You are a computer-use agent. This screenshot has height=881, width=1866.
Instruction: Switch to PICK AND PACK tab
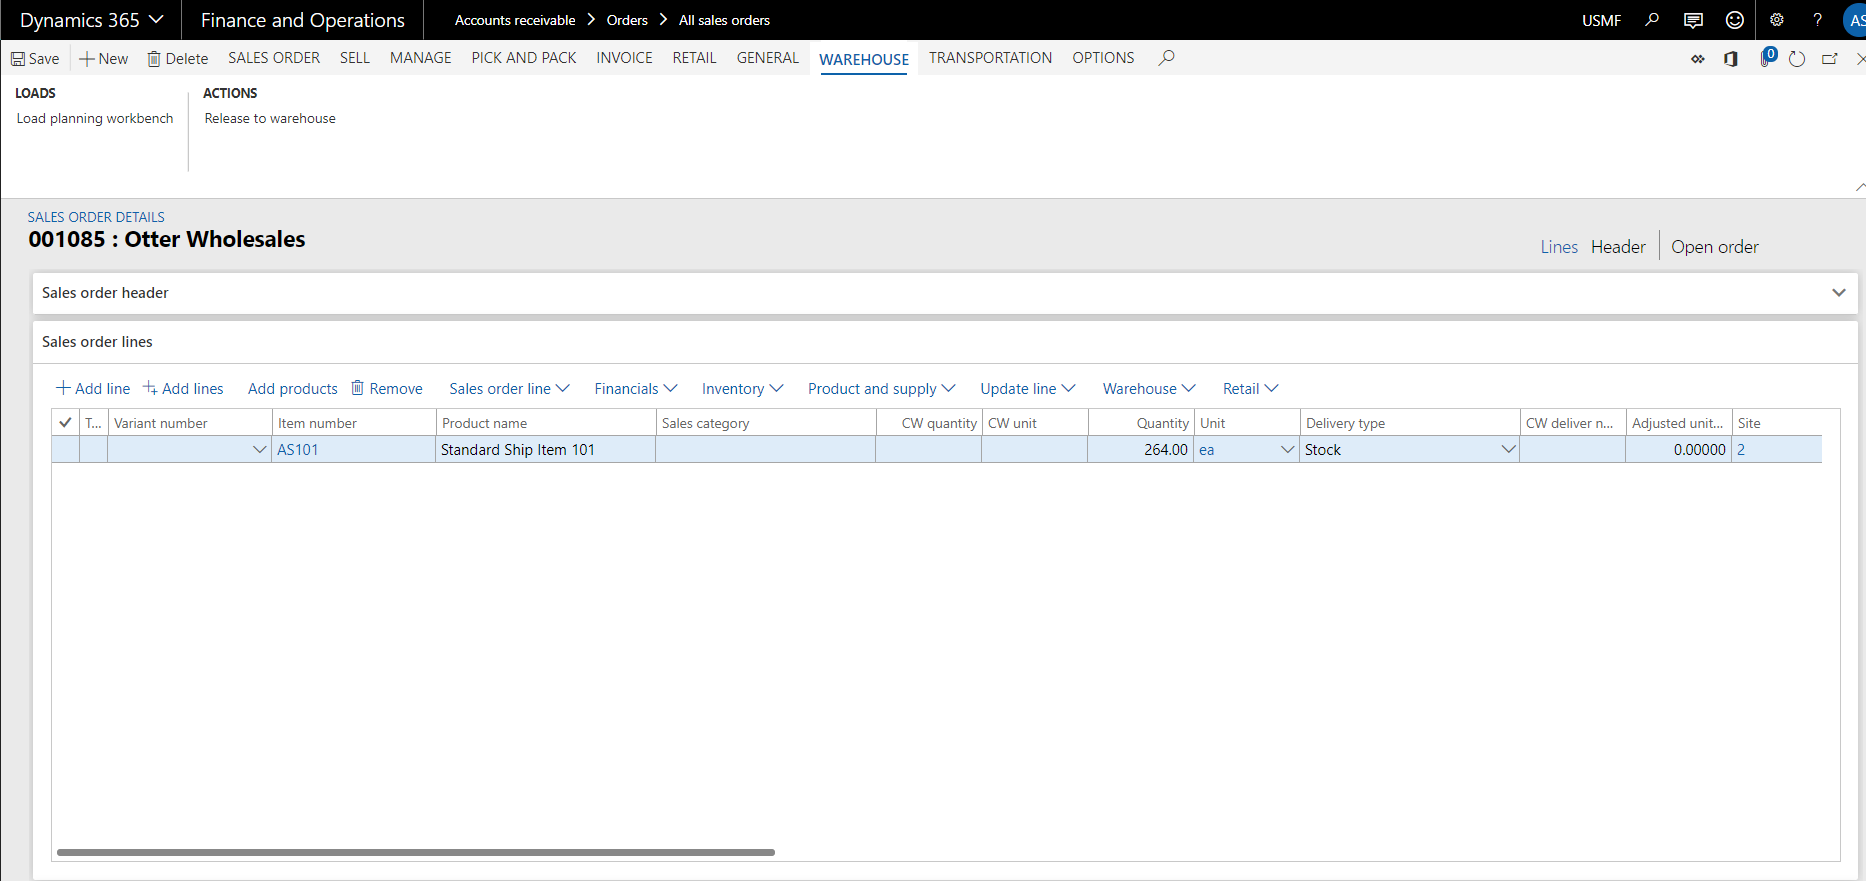click(524, 58)
